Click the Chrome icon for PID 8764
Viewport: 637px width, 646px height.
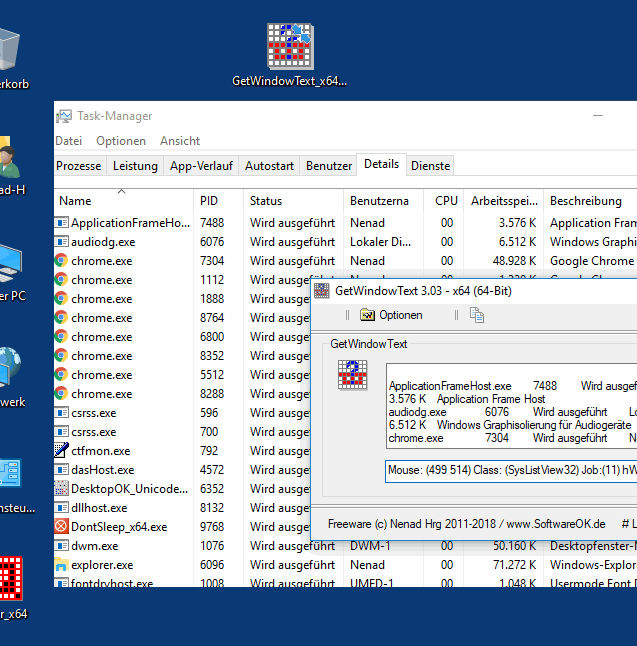point(61,317)
